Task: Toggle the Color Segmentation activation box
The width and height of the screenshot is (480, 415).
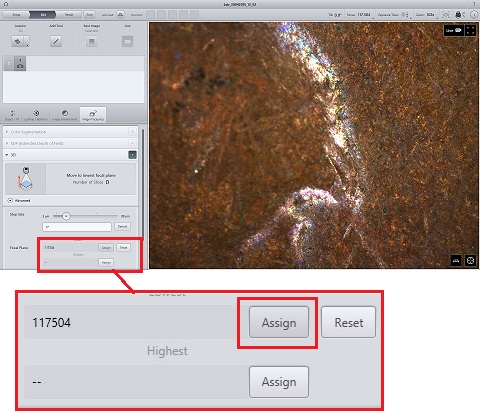Action: (x=132, y=132)
